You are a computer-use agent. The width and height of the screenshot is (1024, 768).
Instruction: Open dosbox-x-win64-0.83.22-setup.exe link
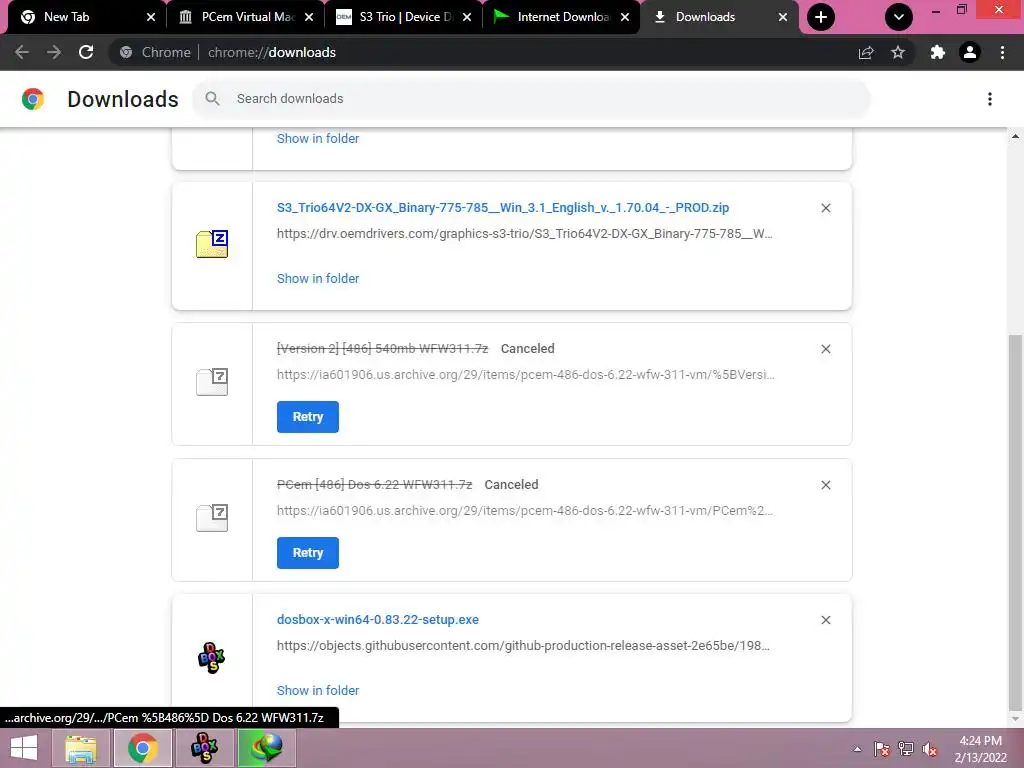pos(377,620)
